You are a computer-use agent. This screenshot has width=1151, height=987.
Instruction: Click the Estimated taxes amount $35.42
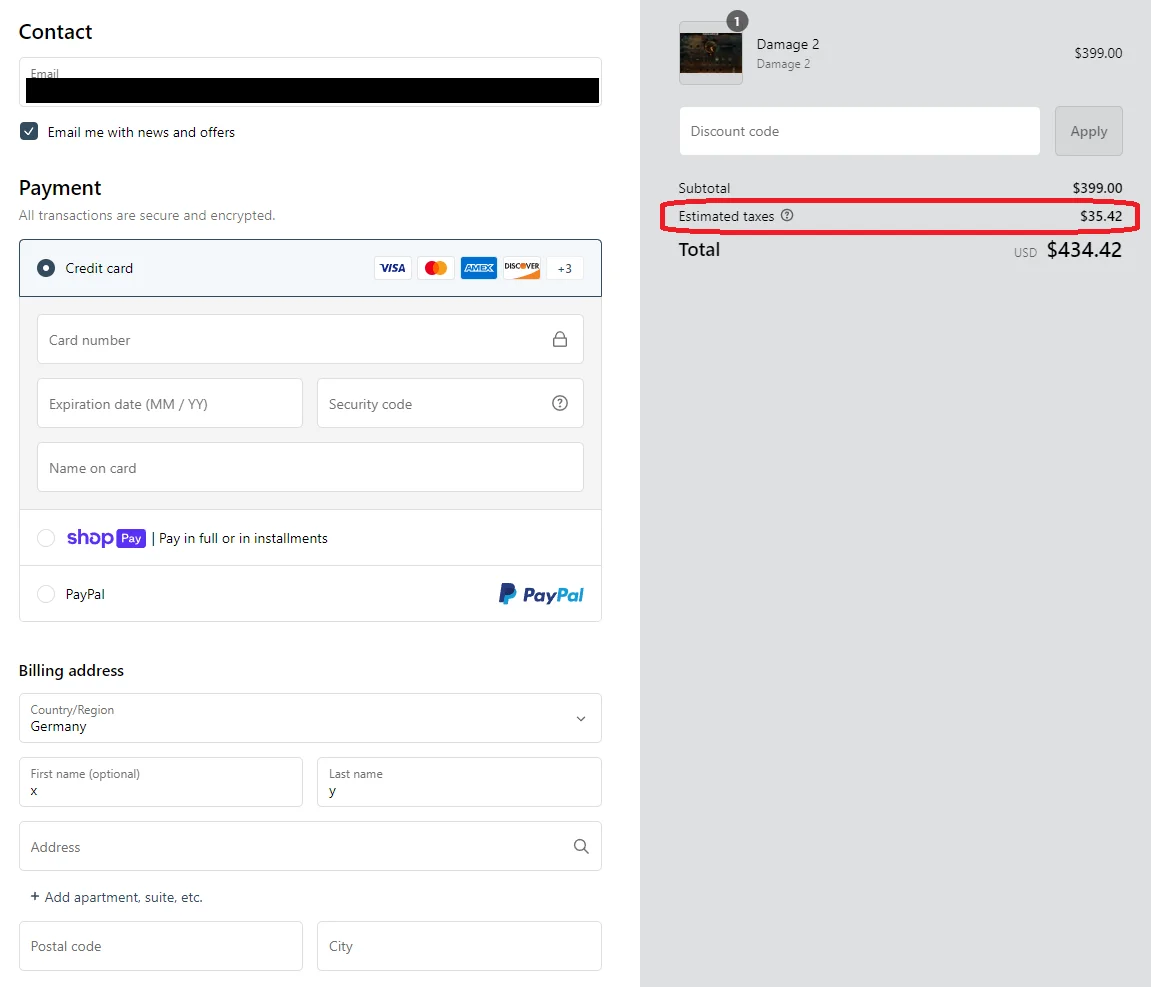point(1101,216)
